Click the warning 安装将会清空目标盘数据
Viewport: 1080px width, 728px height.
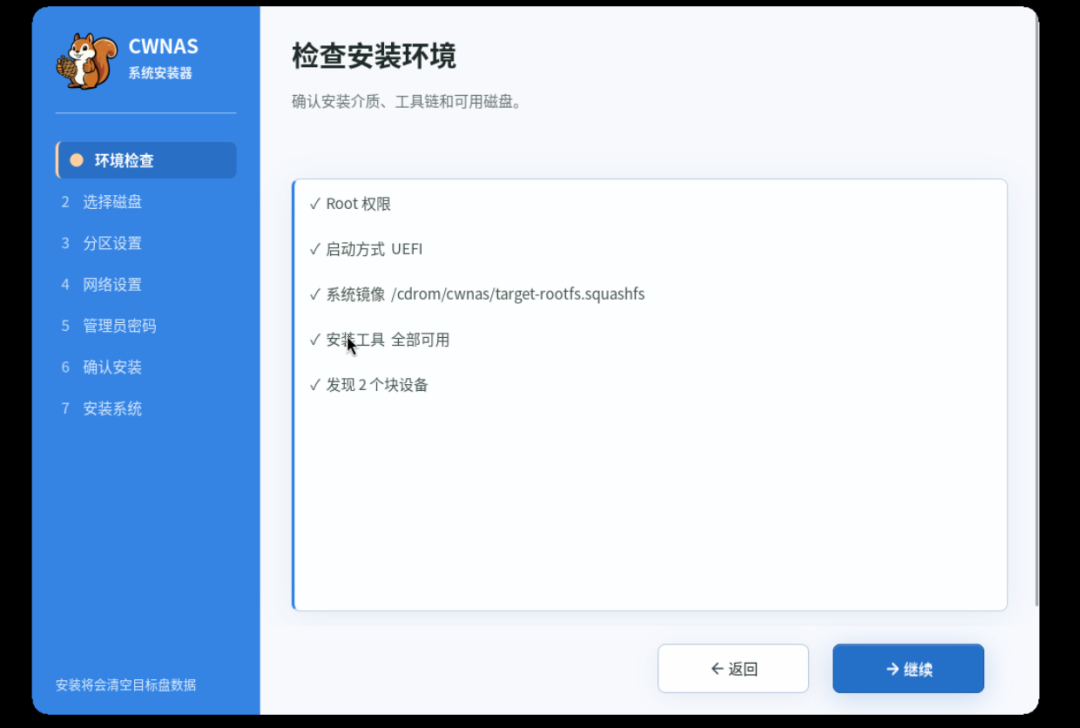pos(126,685)
